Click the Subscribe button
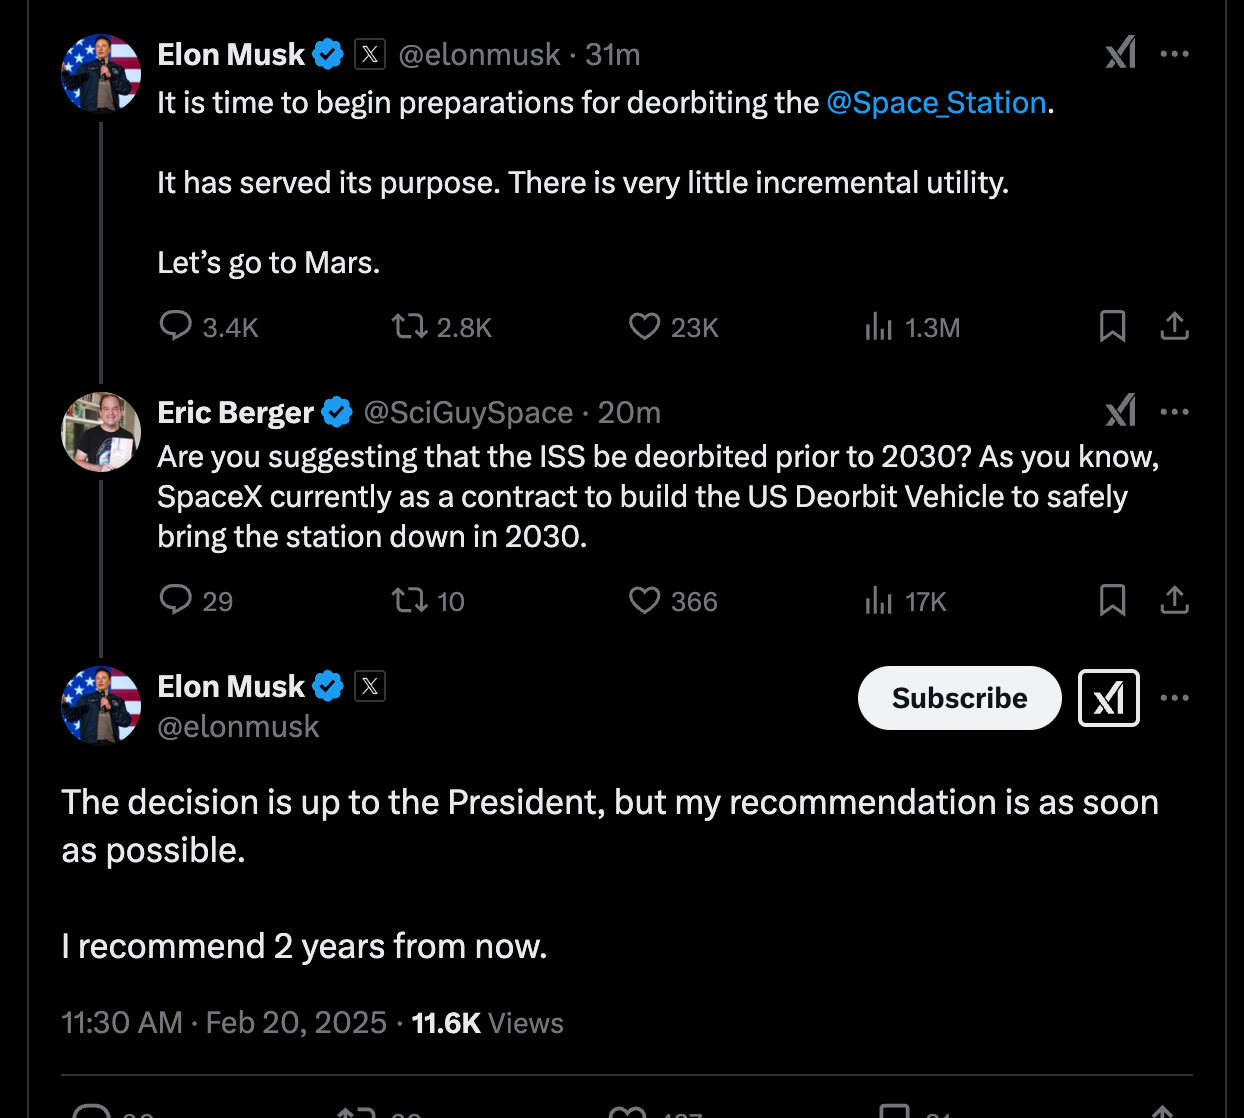 coord(959,698)
